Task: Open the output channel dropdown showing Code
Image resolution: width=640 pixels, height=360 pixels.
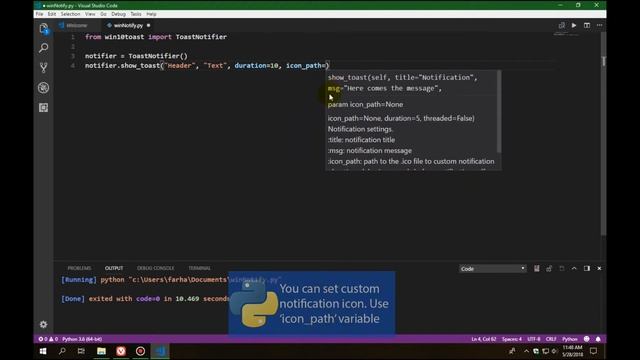Action: (493, 269)
